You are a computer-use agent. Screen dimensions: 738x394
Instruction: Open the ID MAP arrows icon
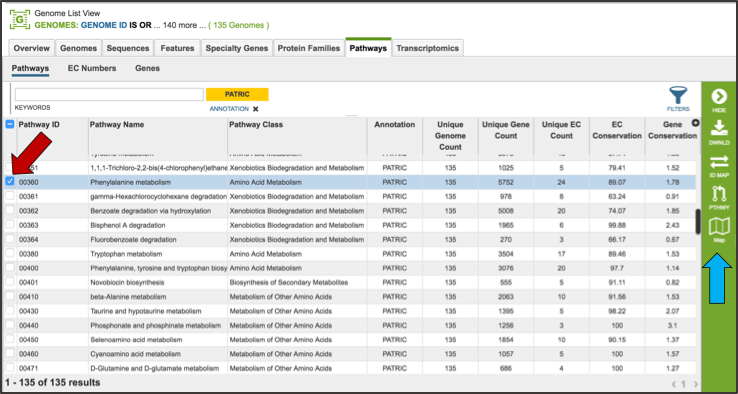719,162
